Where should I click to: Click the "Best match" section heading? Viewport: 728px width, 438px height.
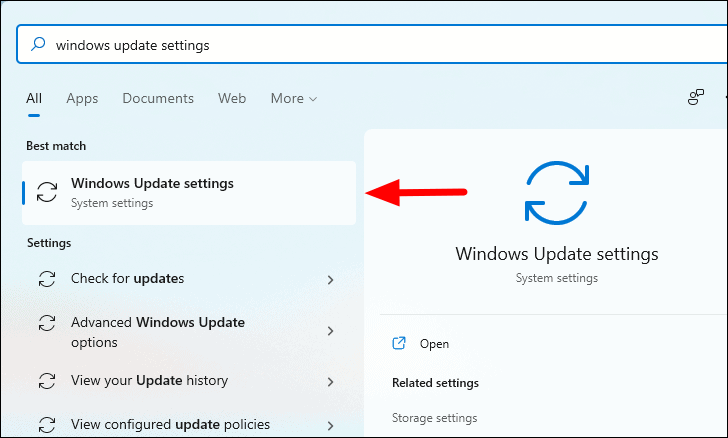point(56,146)
